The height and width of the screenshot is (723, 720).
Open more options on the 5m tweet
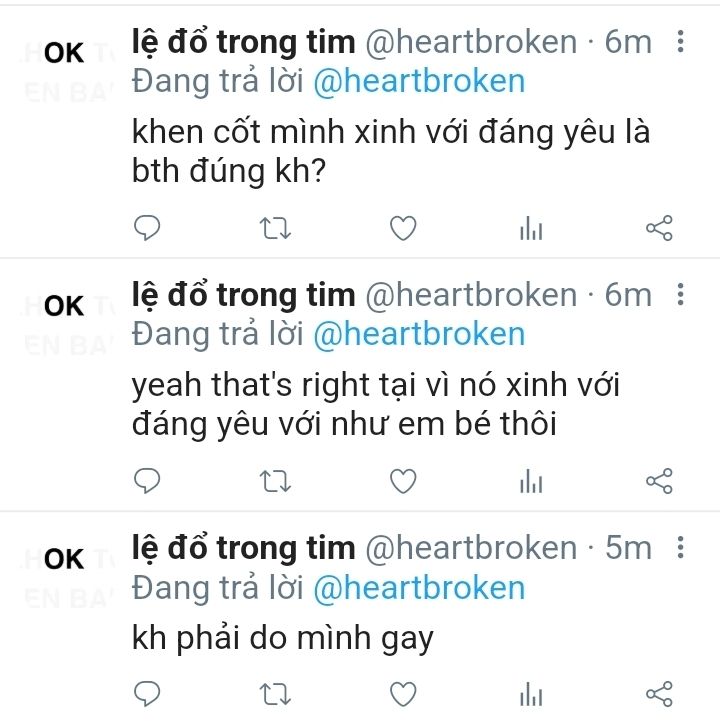pyautogui.click(x=680, y=548)
